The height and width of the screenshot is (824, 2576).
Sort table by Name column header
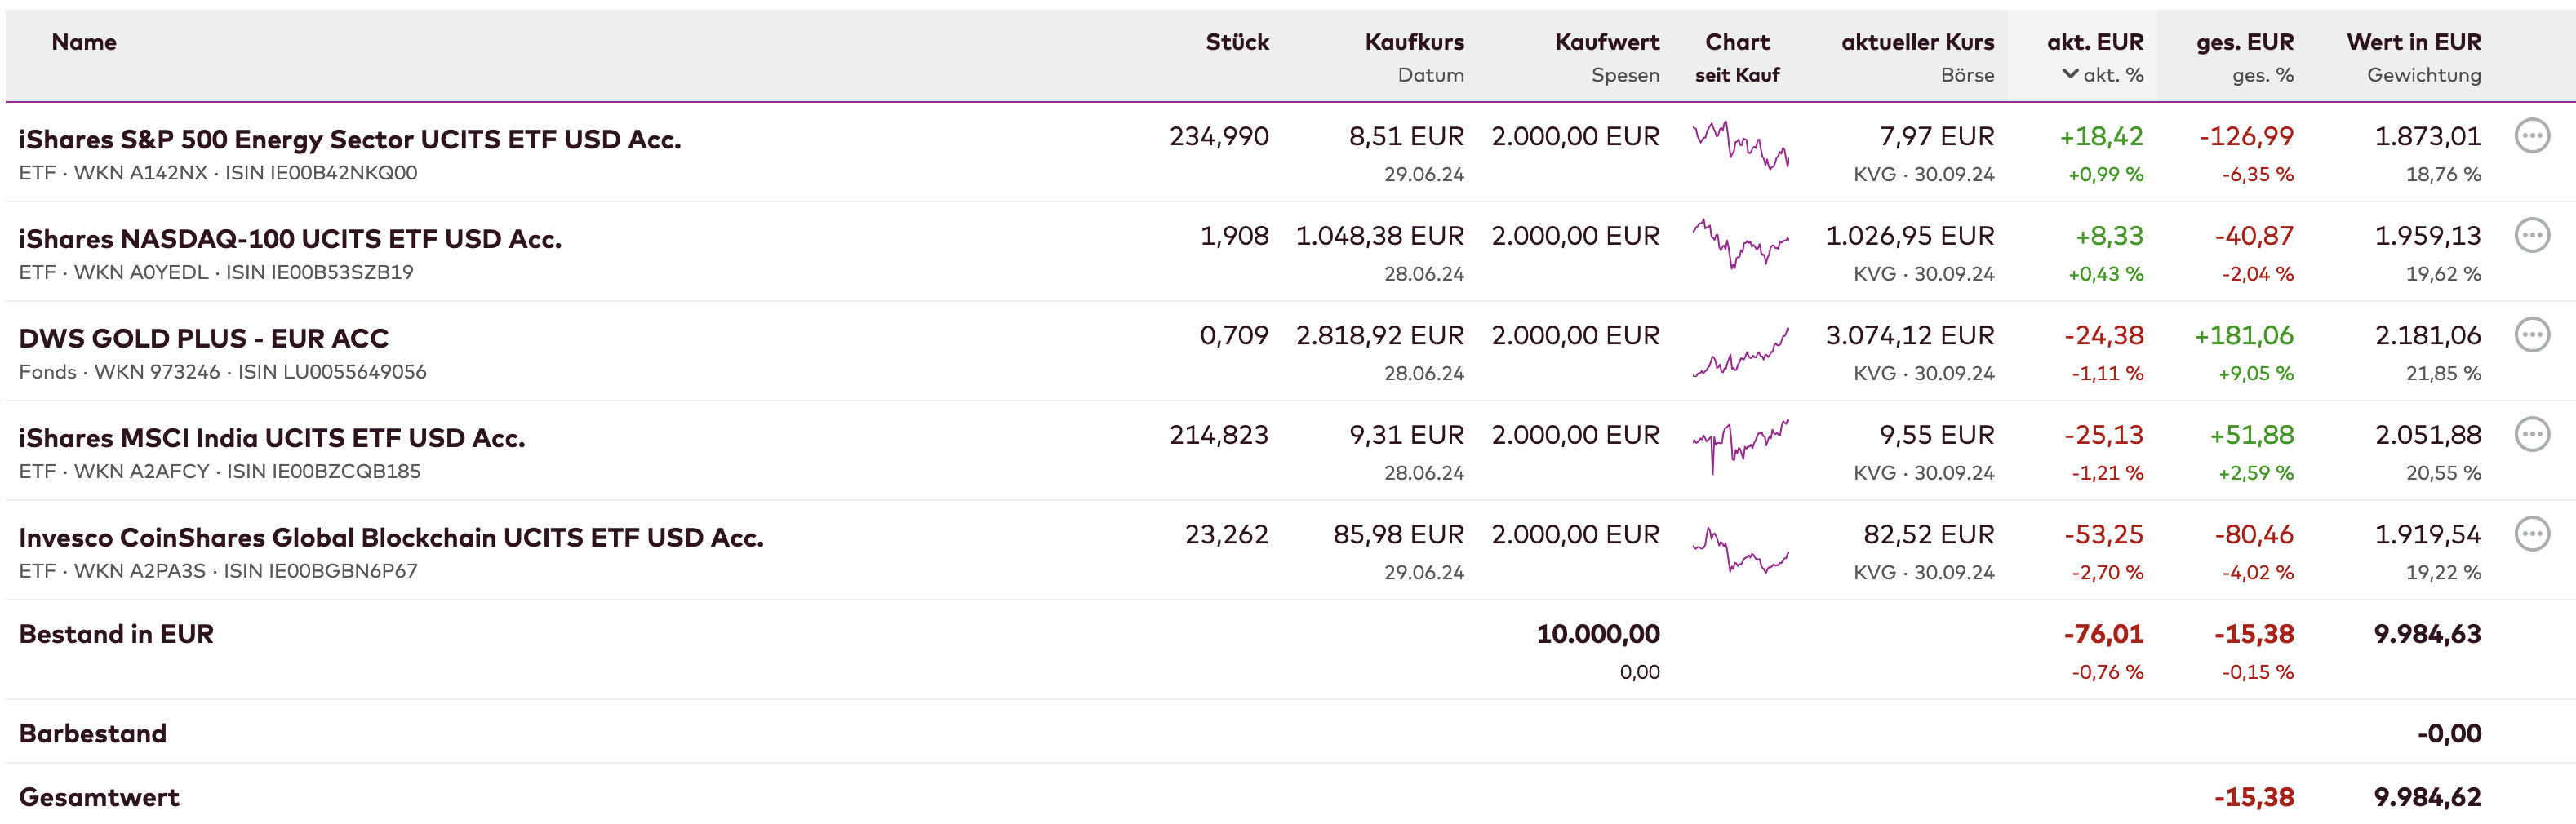pos(84,42)
